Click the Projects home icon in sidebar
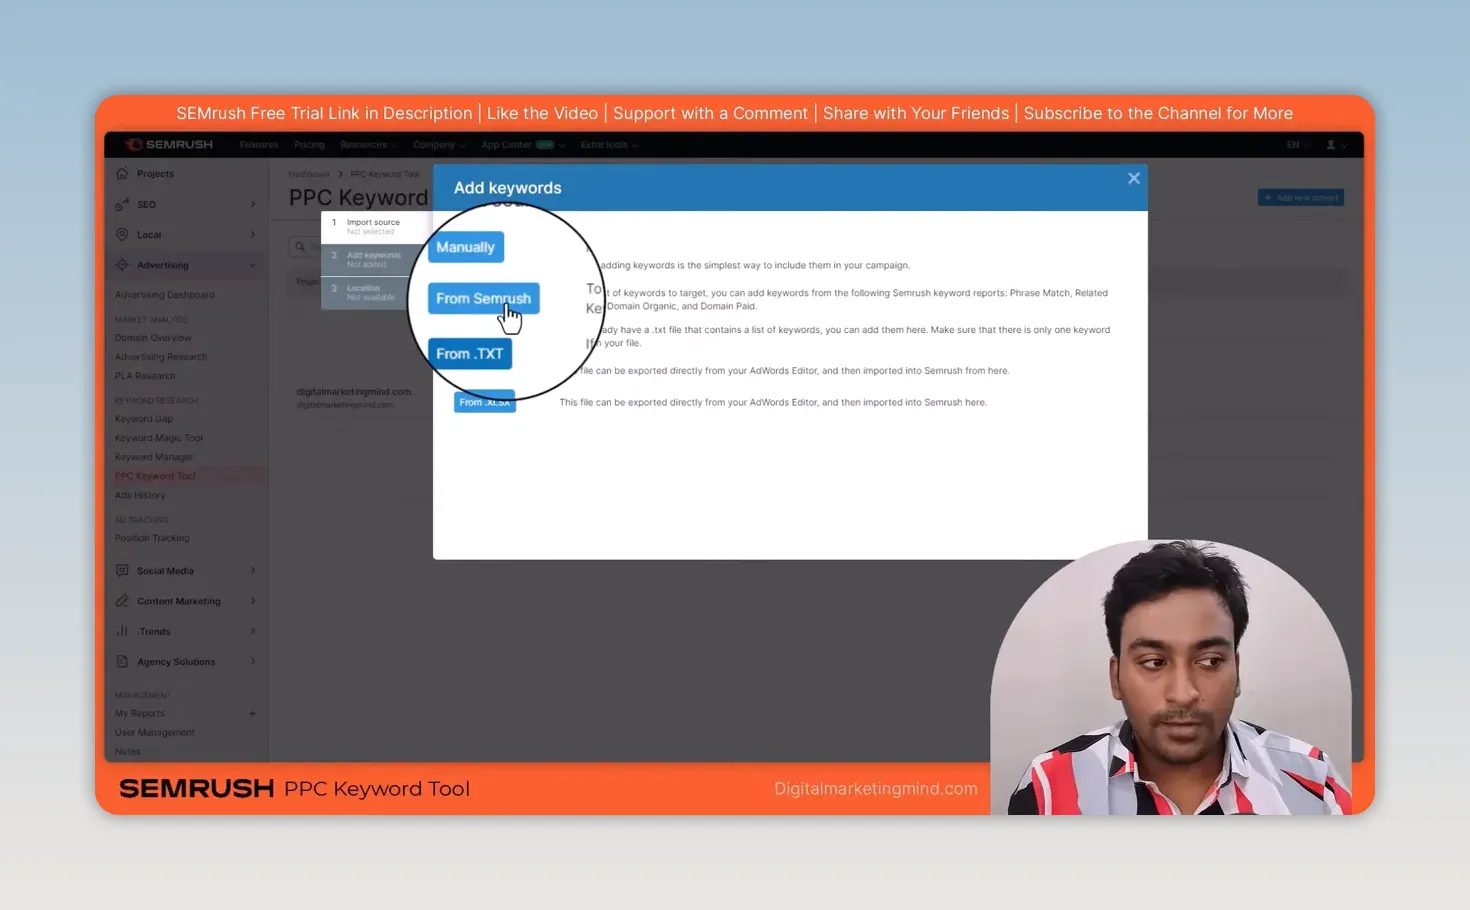Viewport: 1470px width, 910px height. click(122, 173)
